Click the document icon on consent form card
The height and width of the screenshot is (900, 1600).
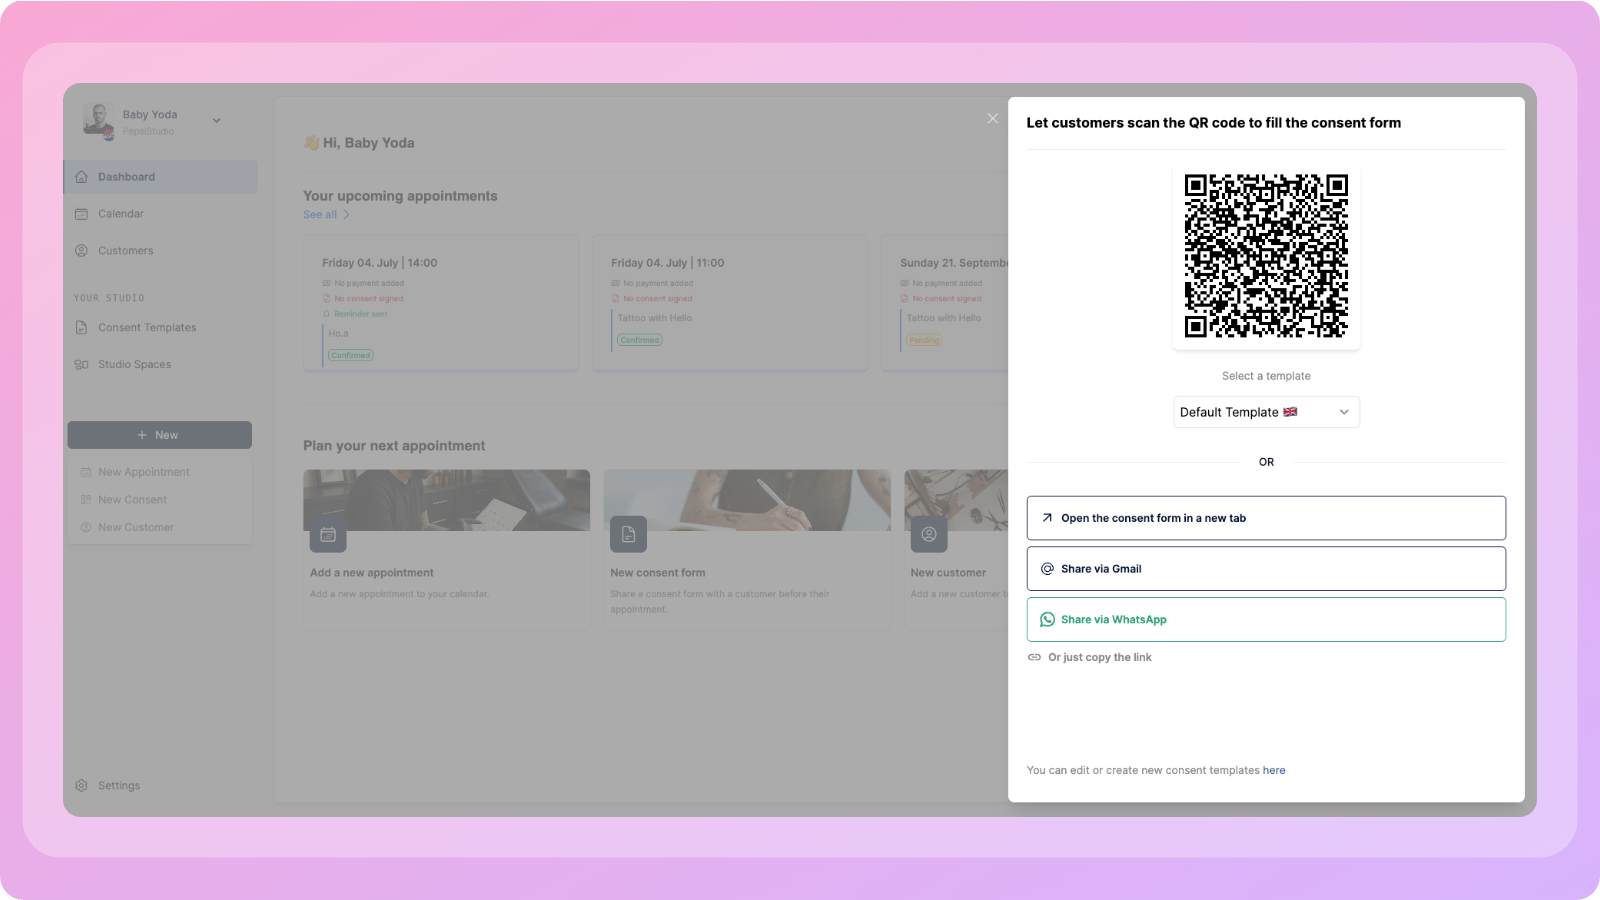pyautogui.click(x=628, y=535)
